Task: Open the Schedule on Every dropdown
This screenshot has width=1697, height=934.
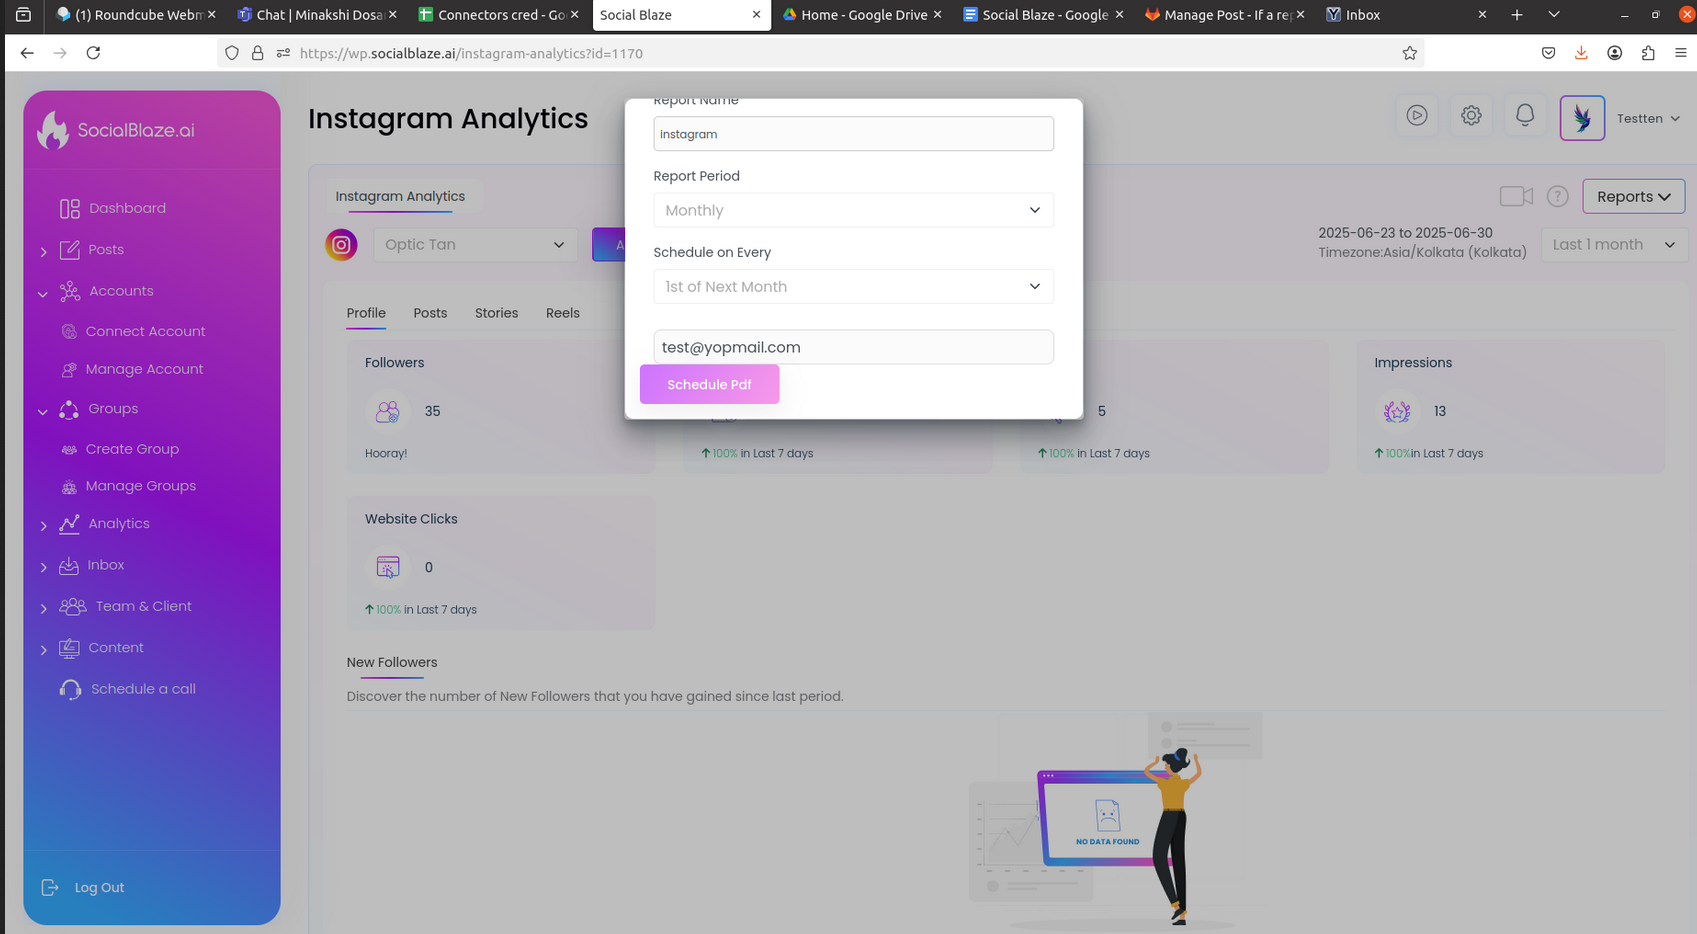Action: coord(854,286)
